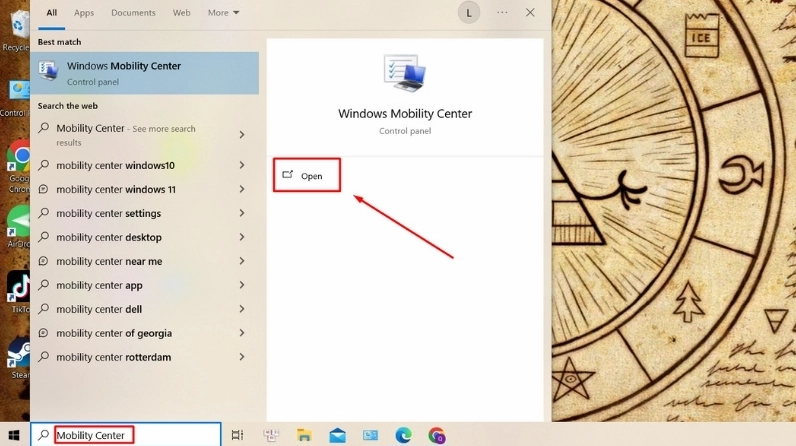Select 'mobility center dell' suggestion
The image size is (796, 446).
pos(99,309)
